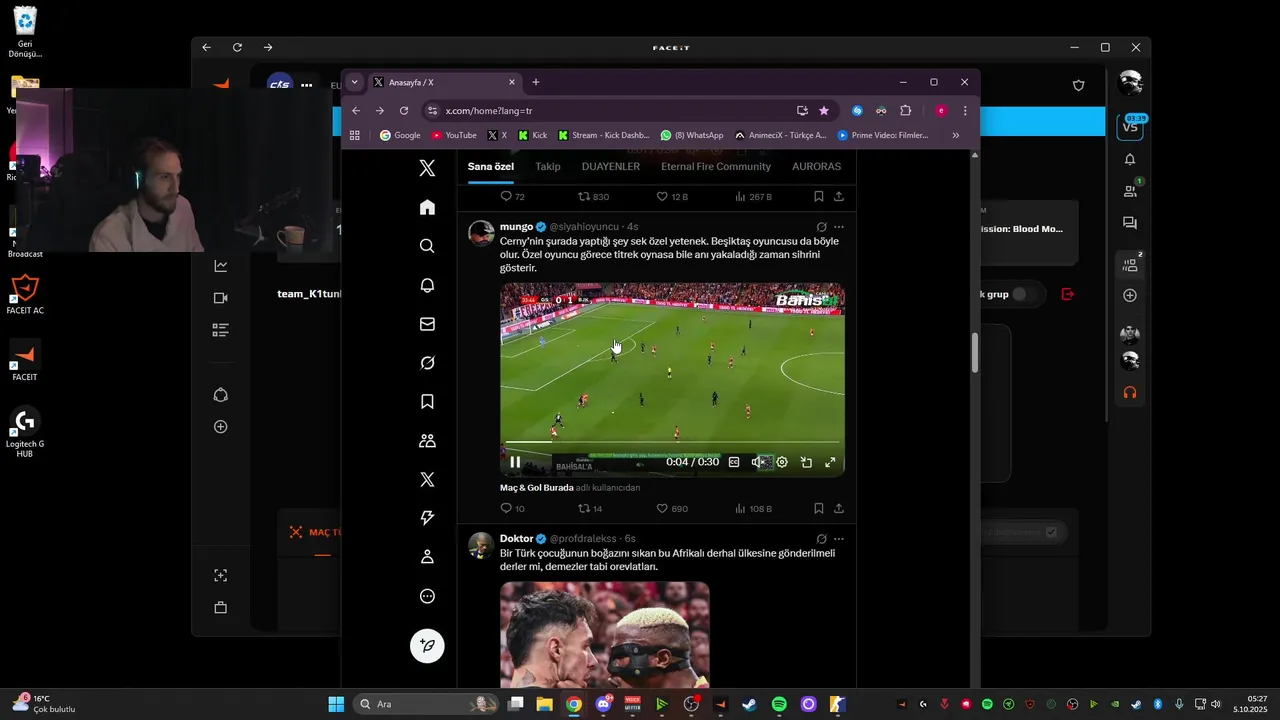Like mungo's tweet showing 690
This screenshot has width=1280, height=720.
tap(672, 508)
